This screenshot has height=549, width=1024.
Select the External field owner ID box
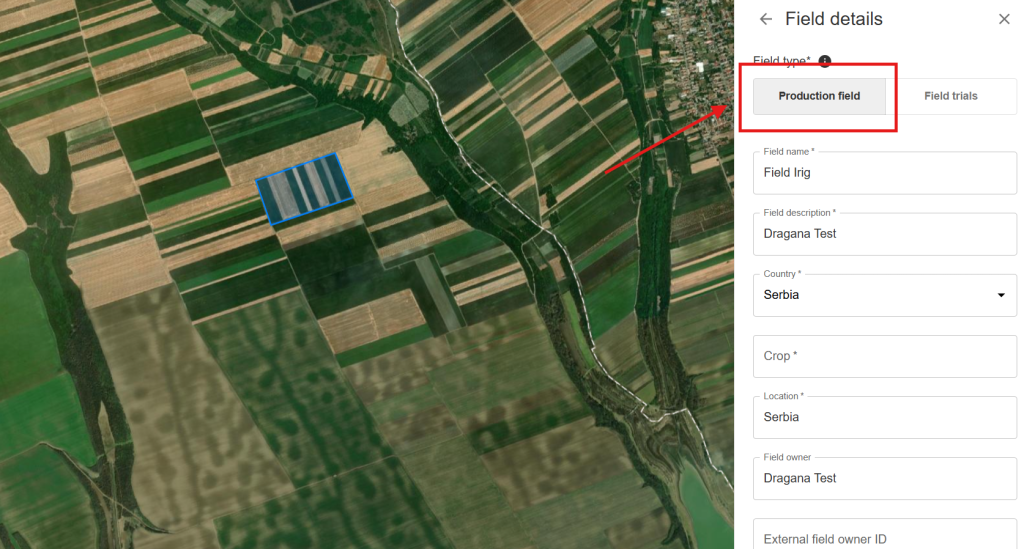(x=884, y=537)
